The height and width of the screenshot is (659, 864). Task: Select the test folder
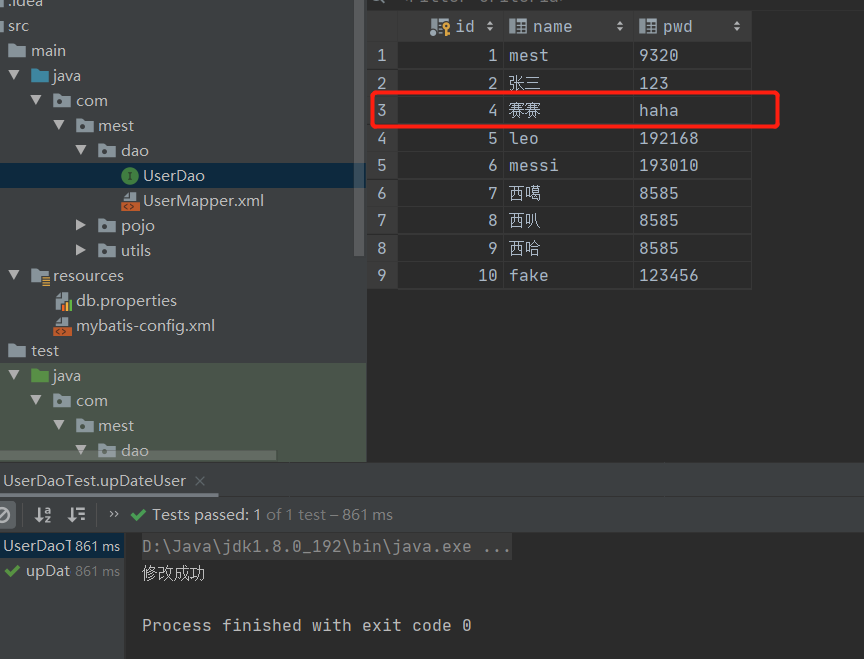[x=45, y=351]
